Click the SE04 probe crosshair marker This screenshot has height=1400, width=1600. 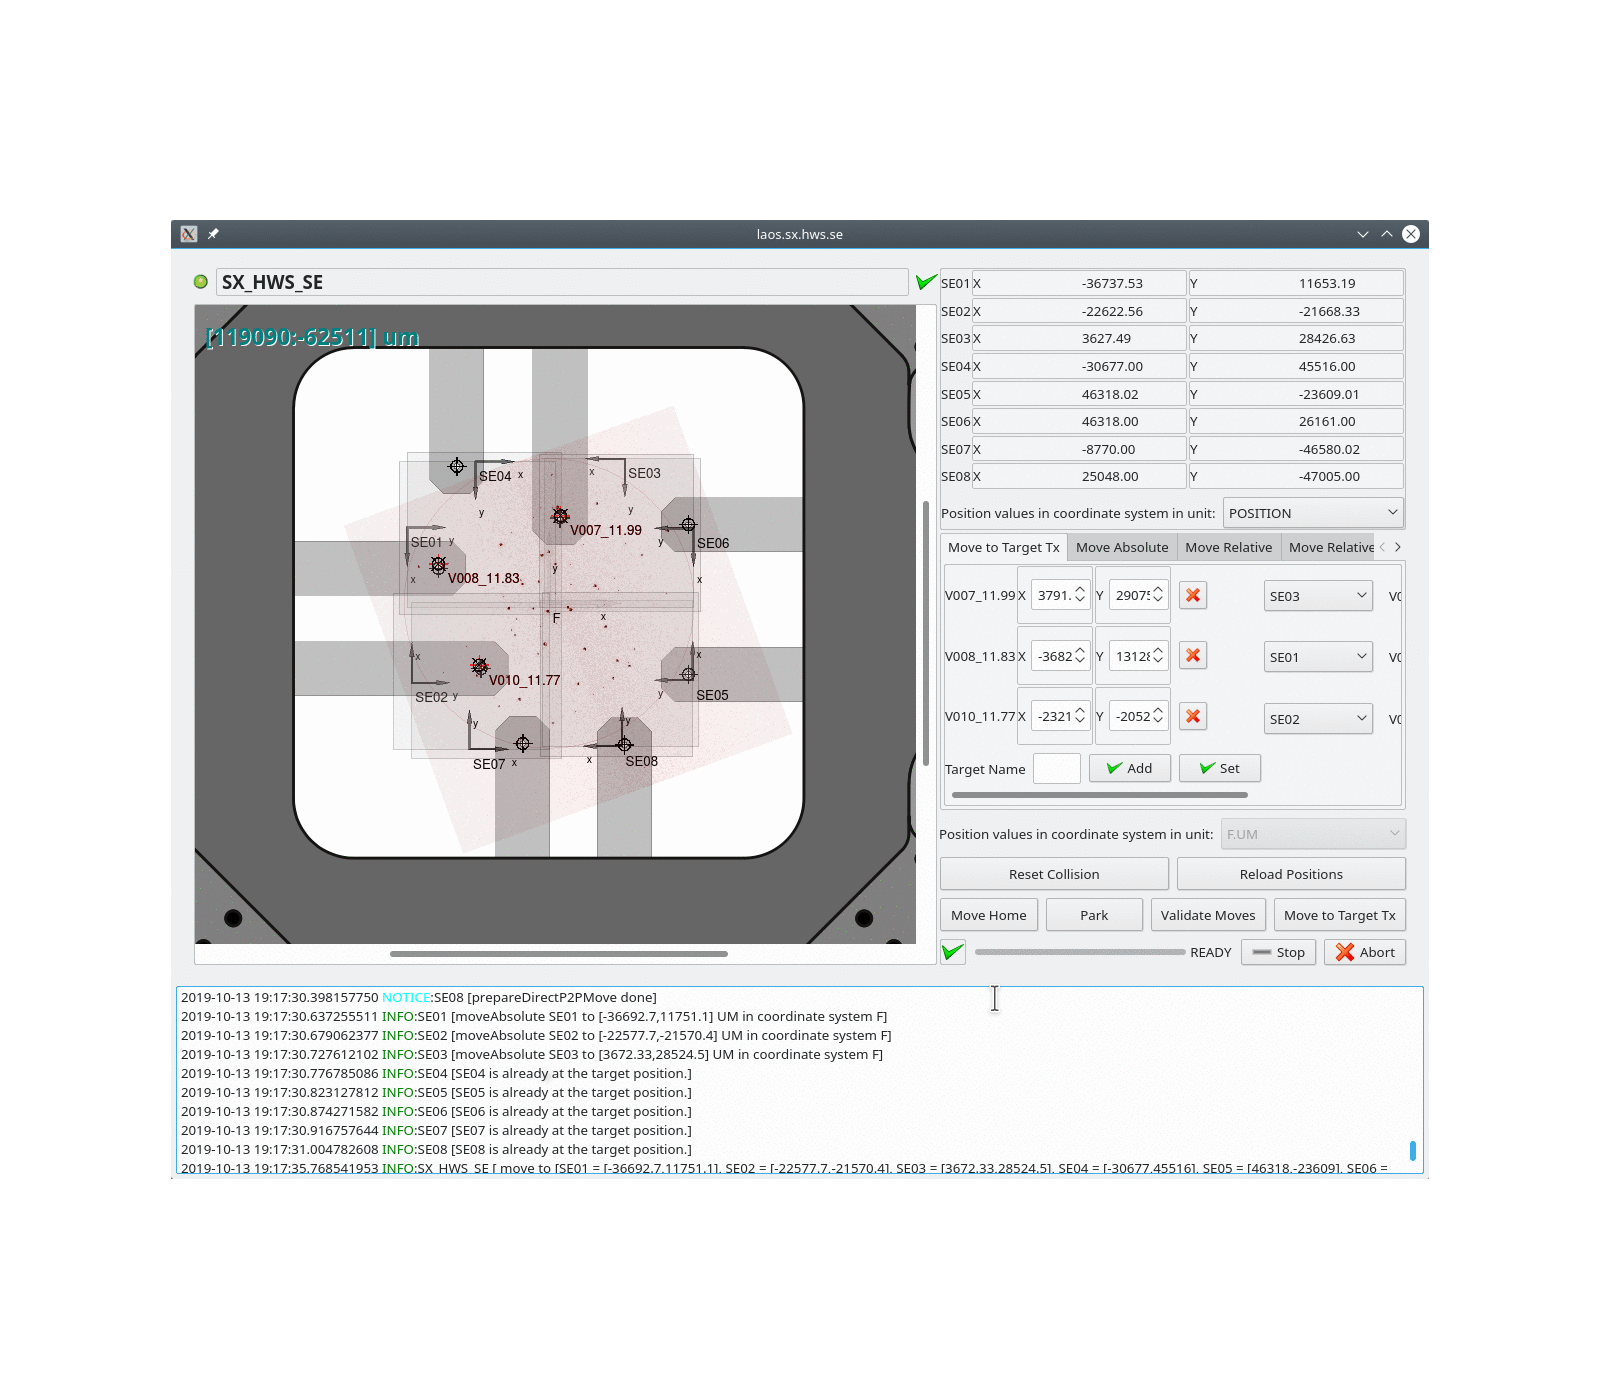coord(457,466)
